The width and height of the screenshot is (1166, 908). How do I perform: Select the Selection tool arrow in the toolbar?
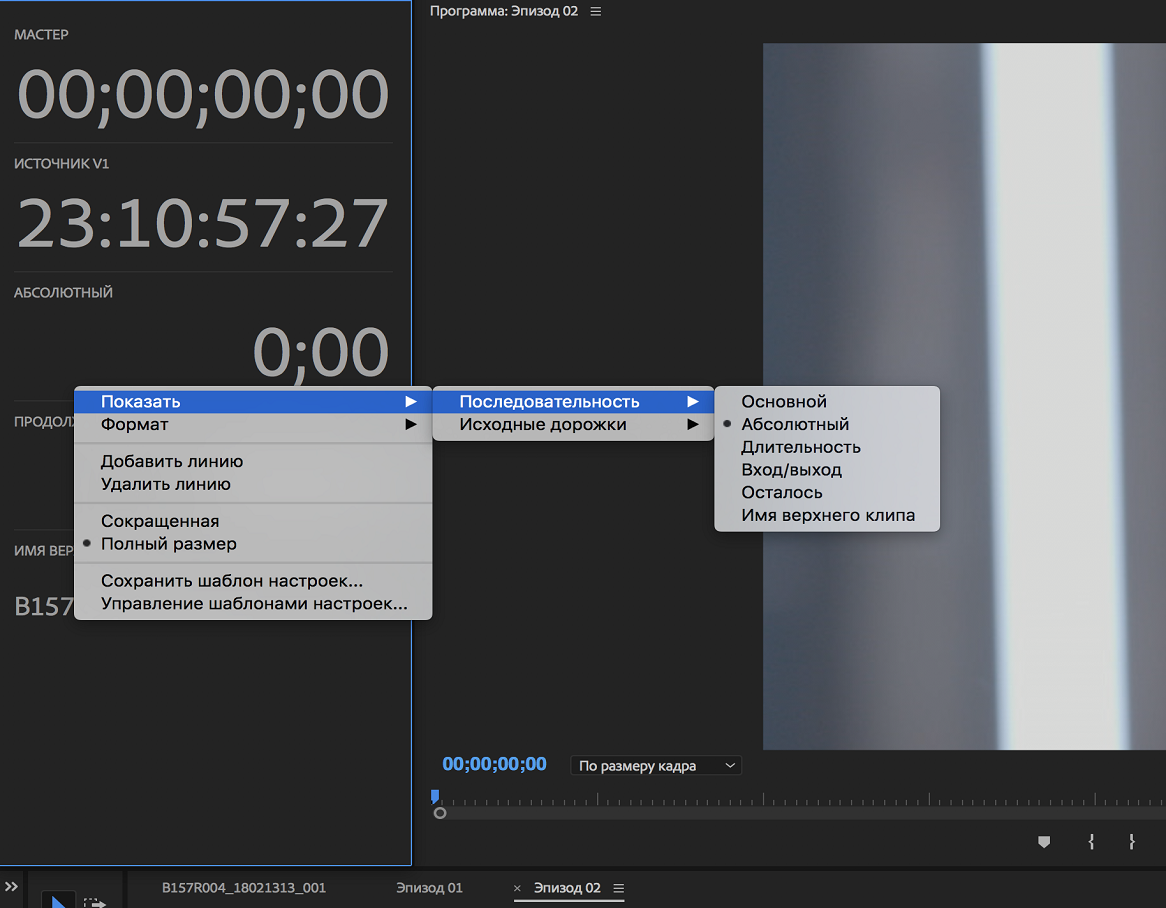tap(57, 902)
